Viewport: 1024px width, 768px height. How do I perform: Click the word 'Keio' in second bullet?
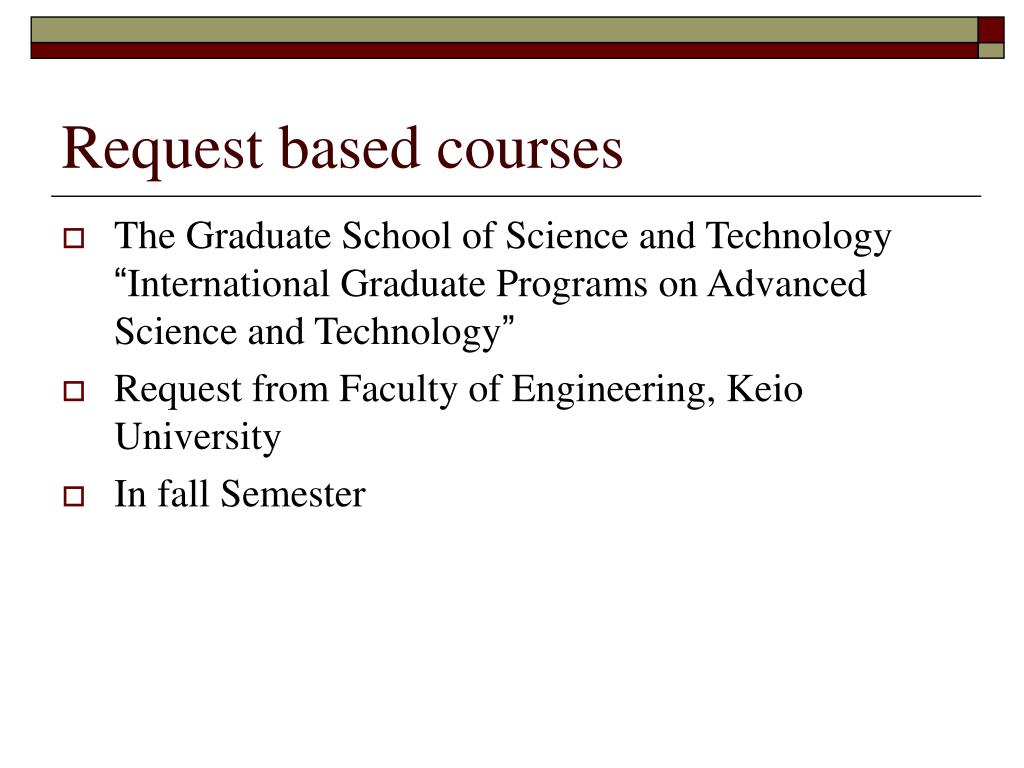(765, 389)
